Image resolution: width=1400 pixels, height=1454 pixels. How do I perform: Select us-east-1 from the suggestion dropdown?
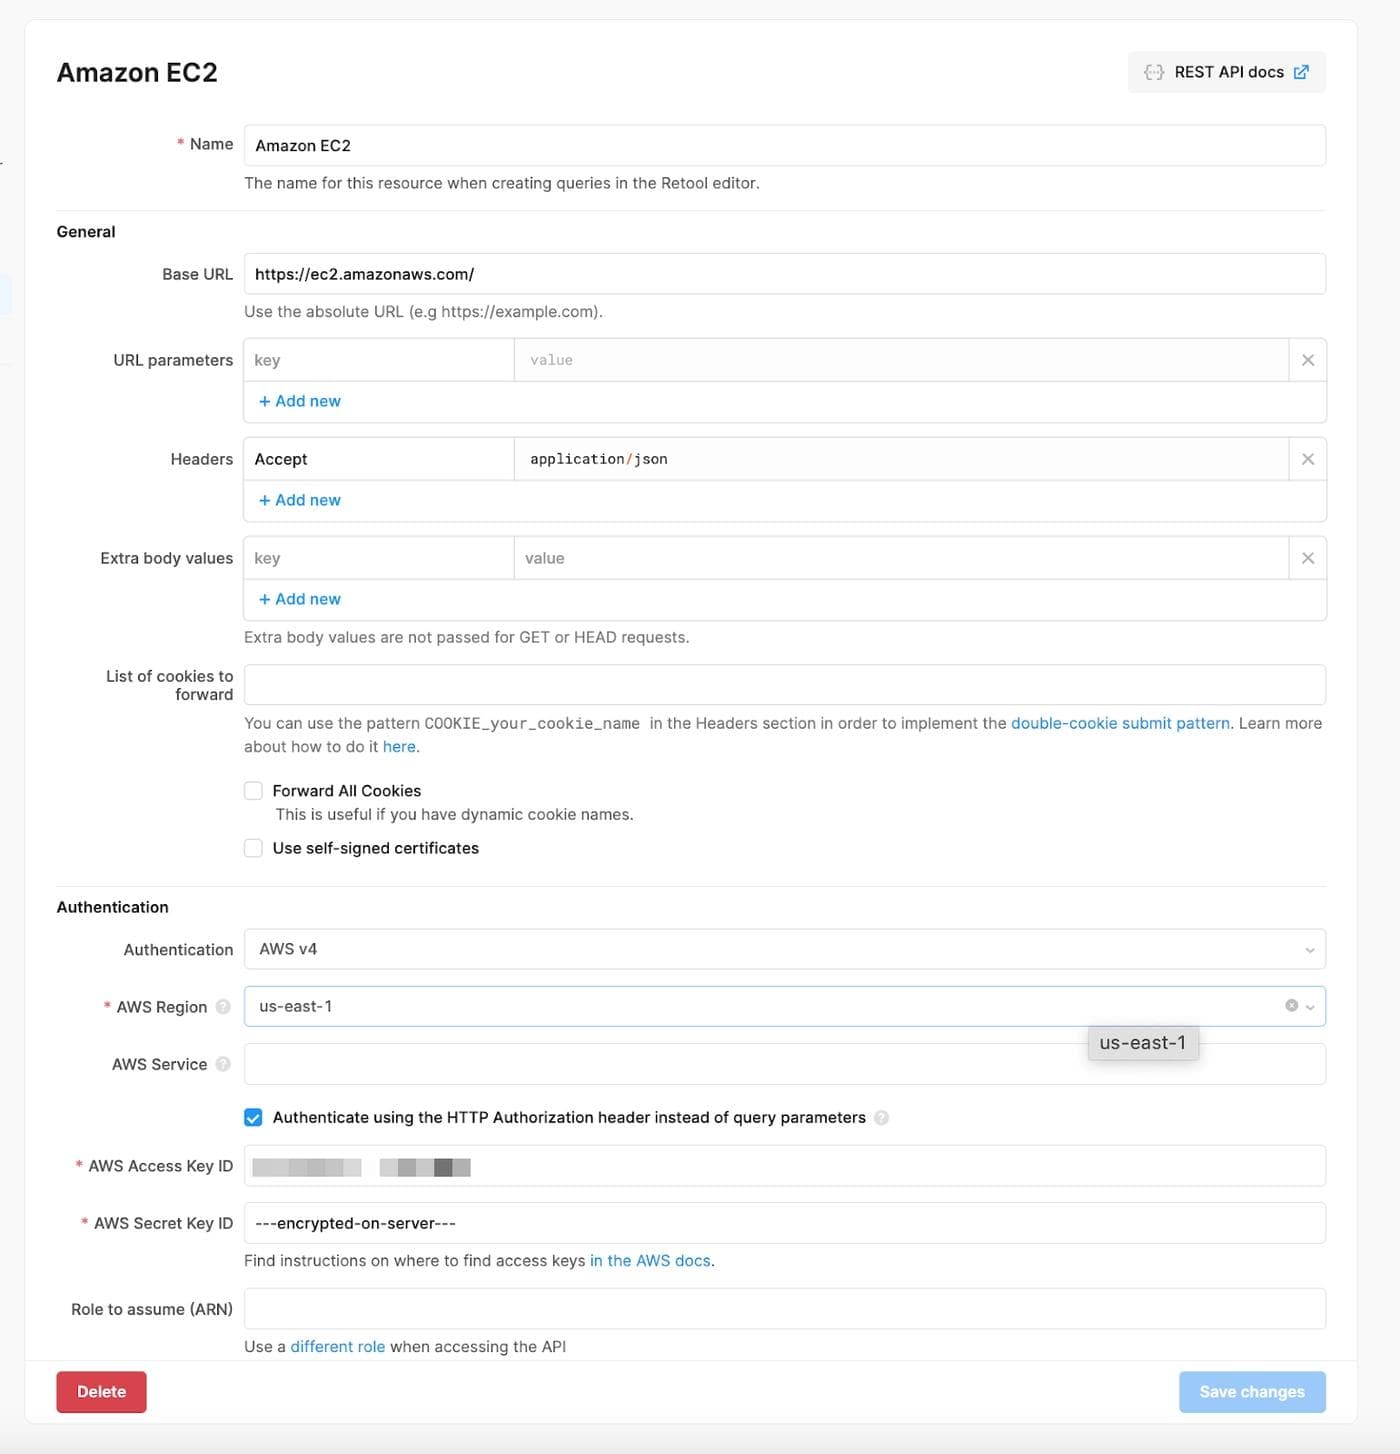coord(1143,1042)
